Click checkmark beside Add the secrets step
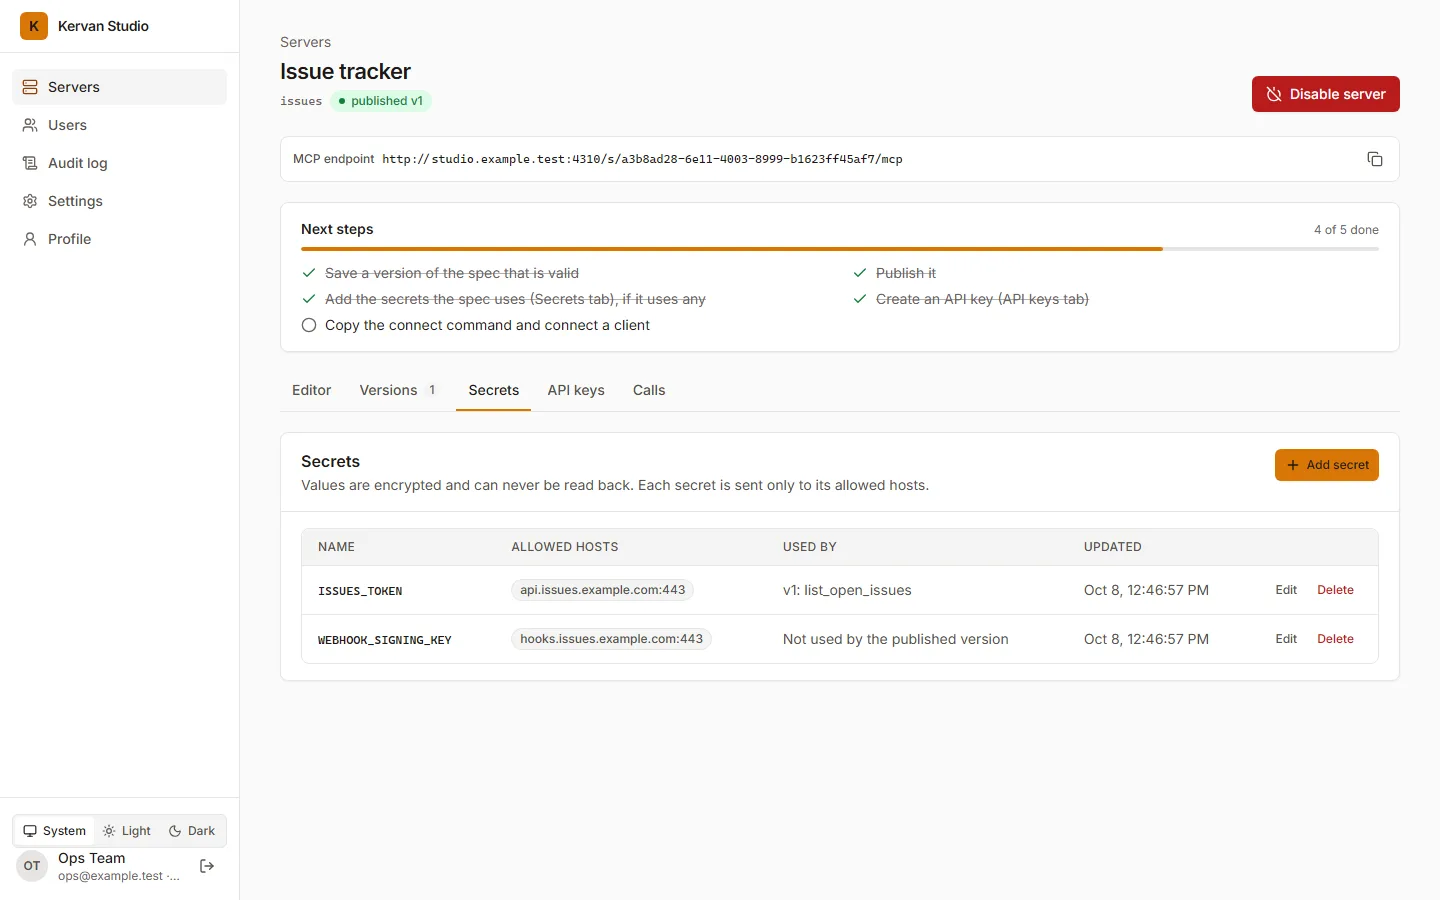 309,299
